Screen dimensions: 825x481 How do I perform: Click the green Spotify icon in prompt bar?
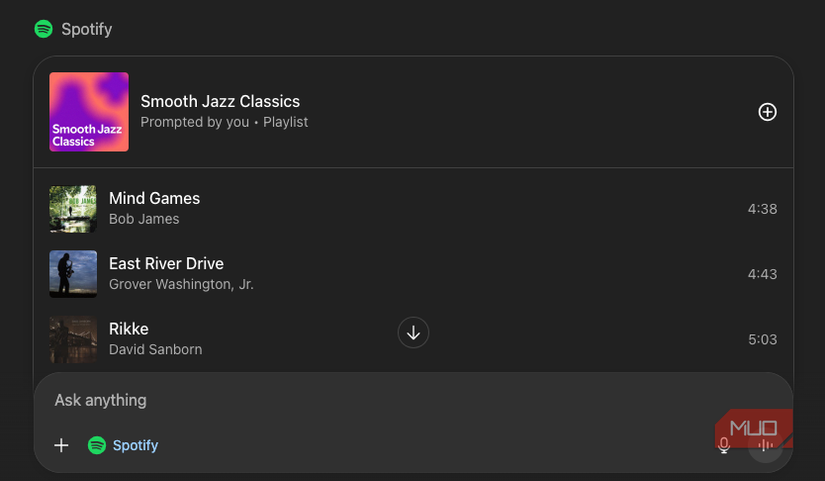click(x=97, y=445)
